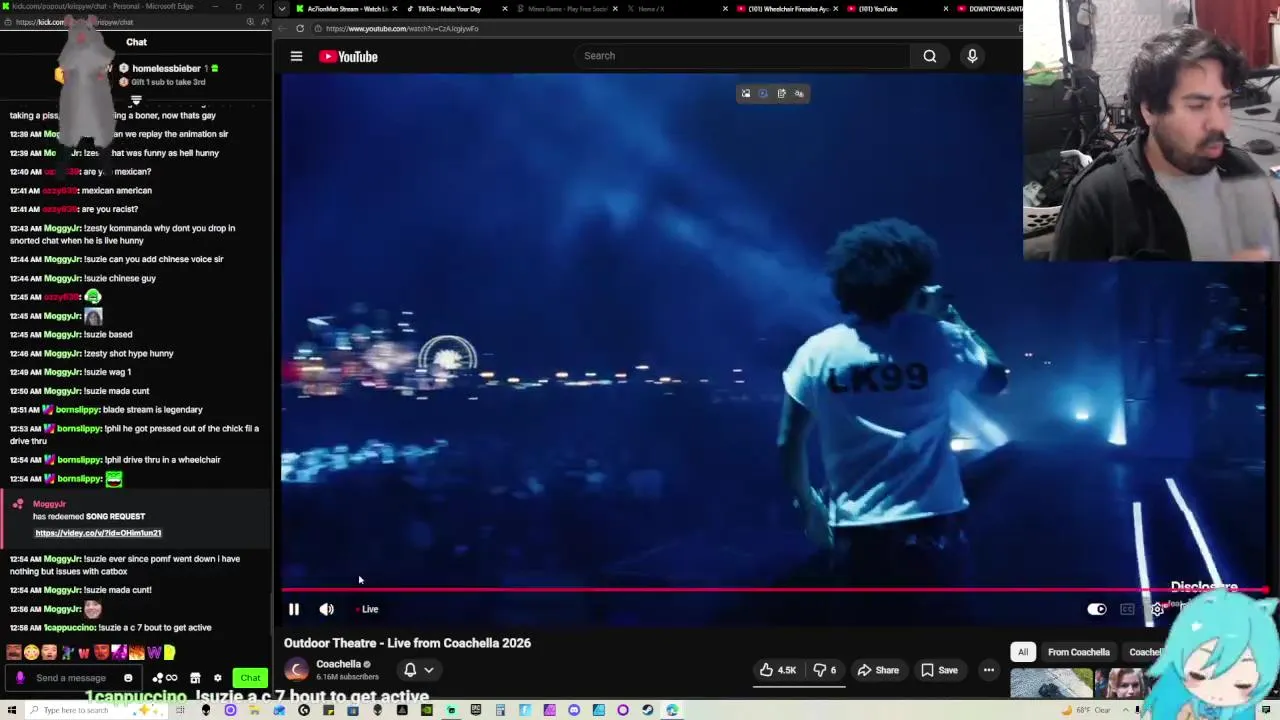
Task: Open video player settings gear
Action: pos(1157,609)
